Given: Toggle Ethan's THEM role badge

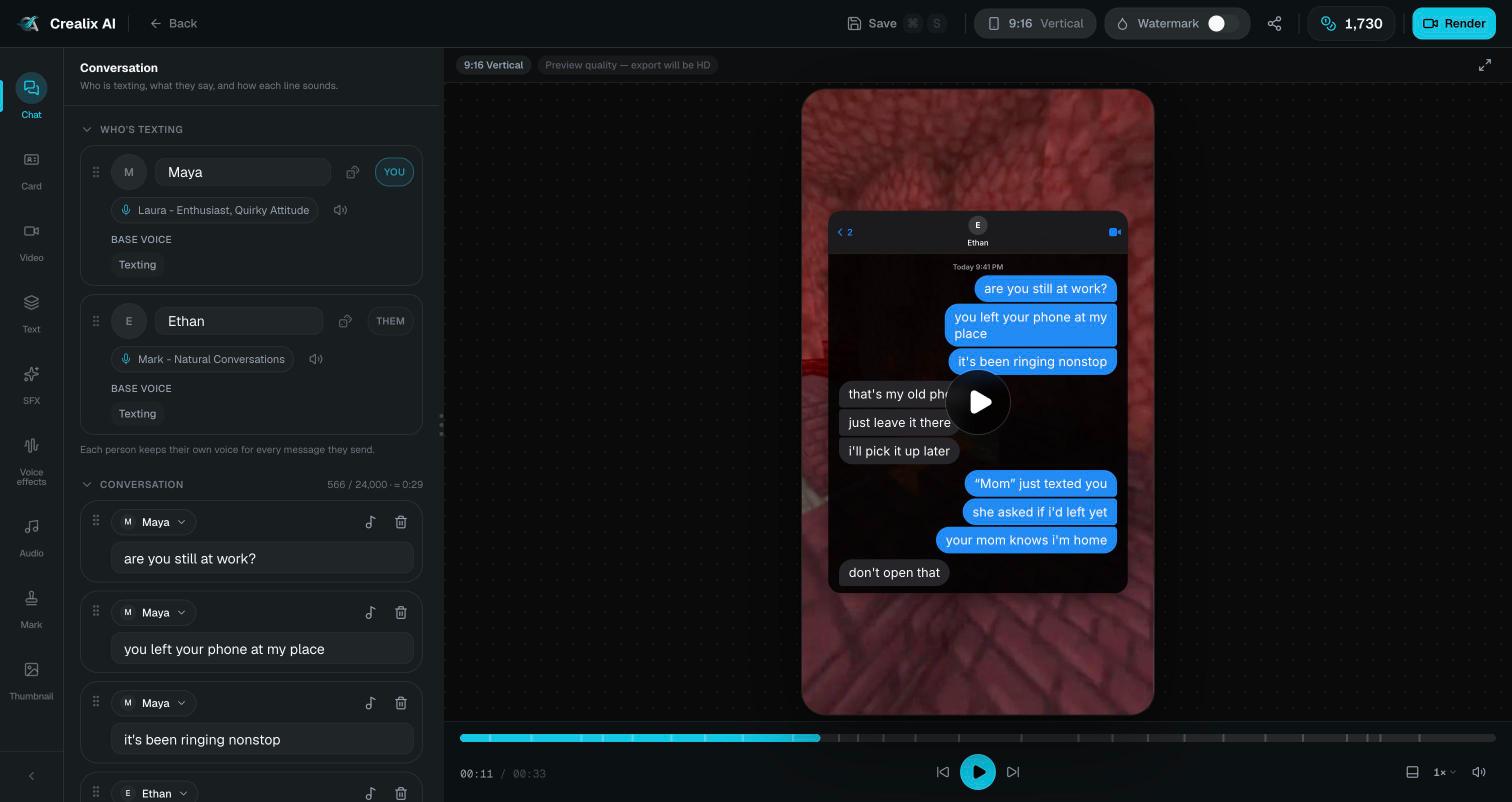Looking at the screenshot, I should coord(390,321).
